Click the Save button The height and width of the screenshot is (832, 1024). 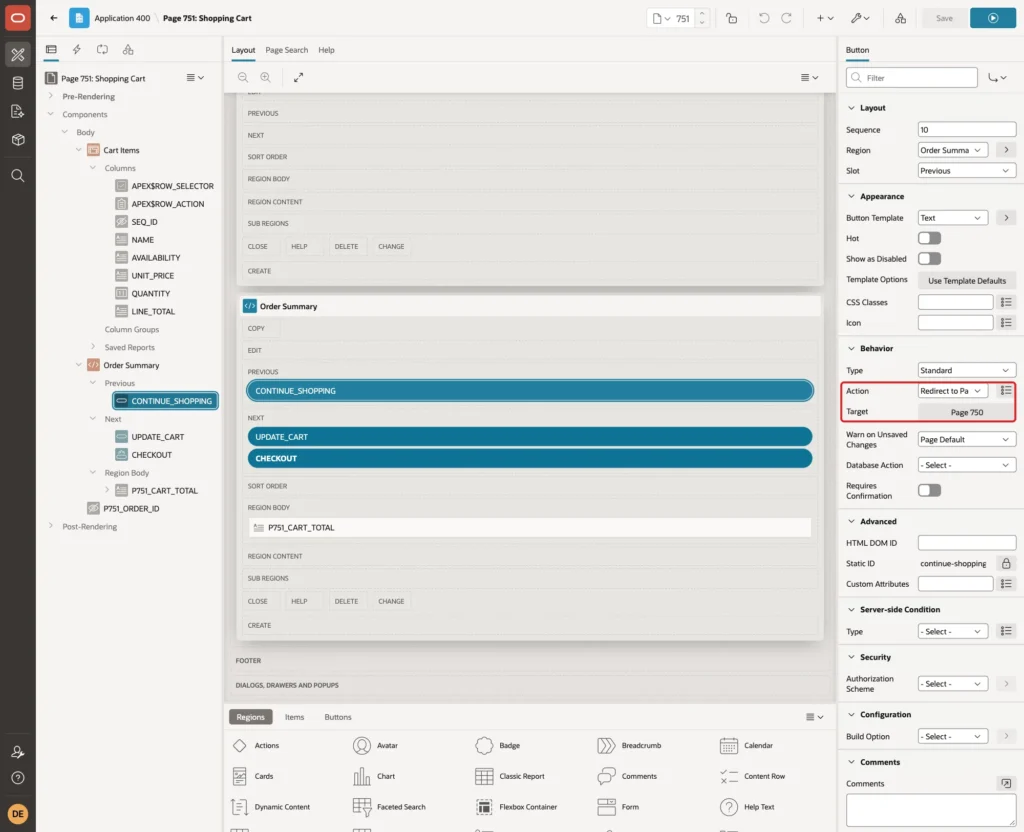click(x=944, y=18)
